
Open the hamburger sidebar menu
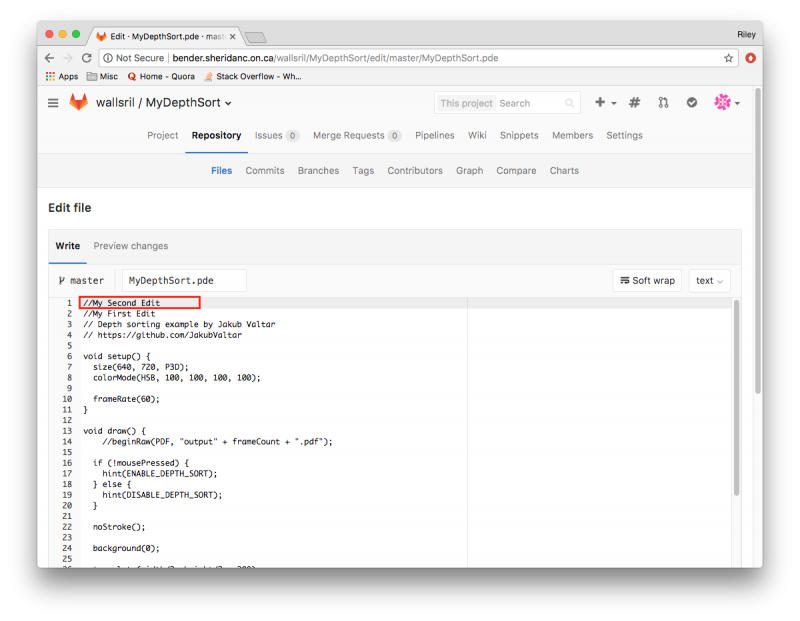click(53, 103)
